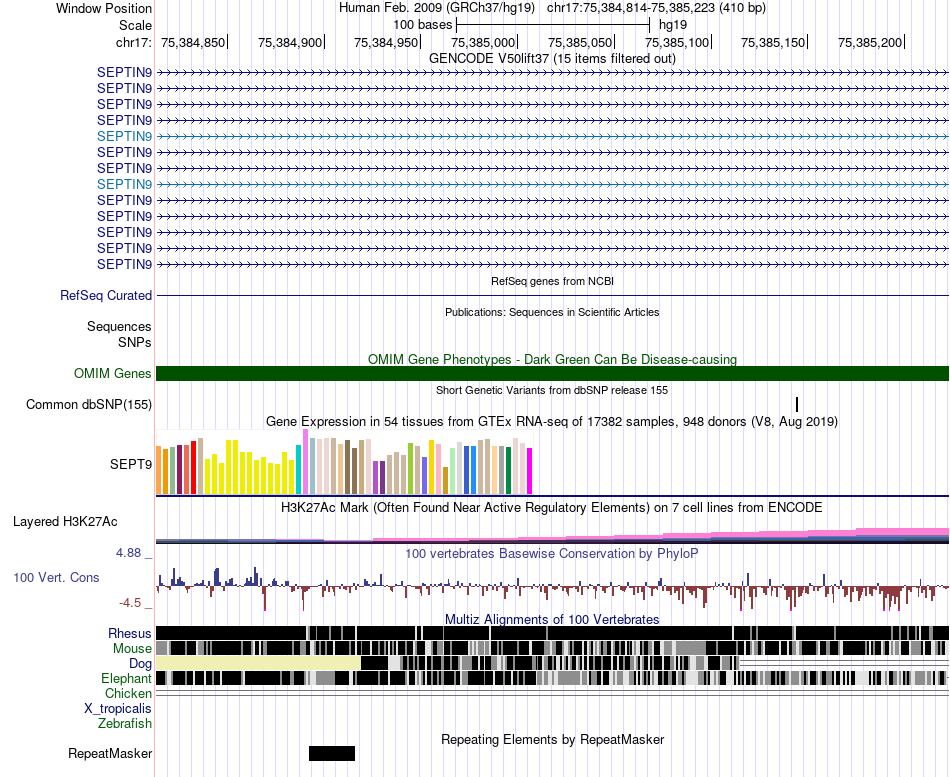Click the 4.88 PhyloP upper scale value
The height and width of the screenshot is (777, 950).
[x=128, y=553]
